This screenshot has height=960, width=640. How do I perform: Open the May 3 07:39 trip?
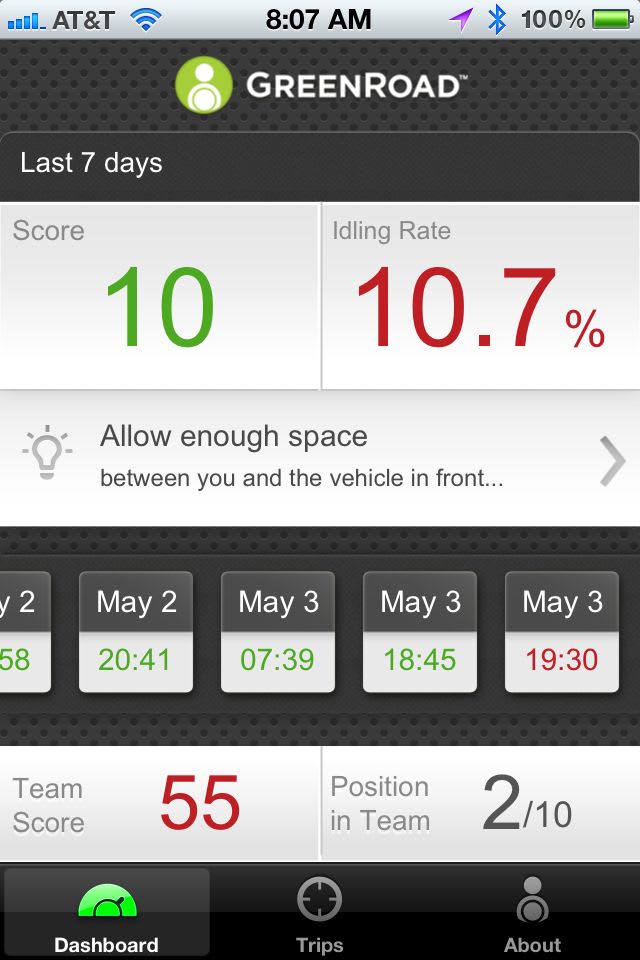[278, 631]
